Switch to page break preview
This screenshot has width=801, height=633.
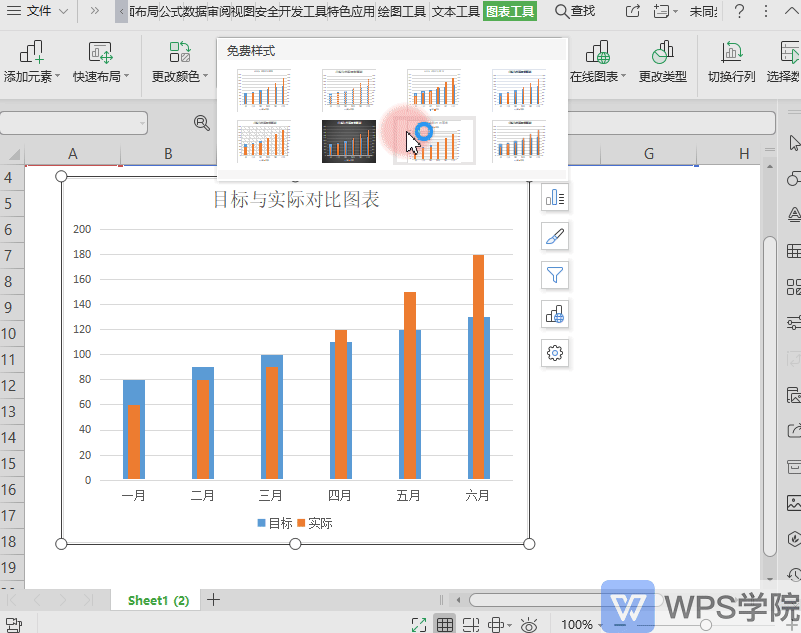coord(470,624)
